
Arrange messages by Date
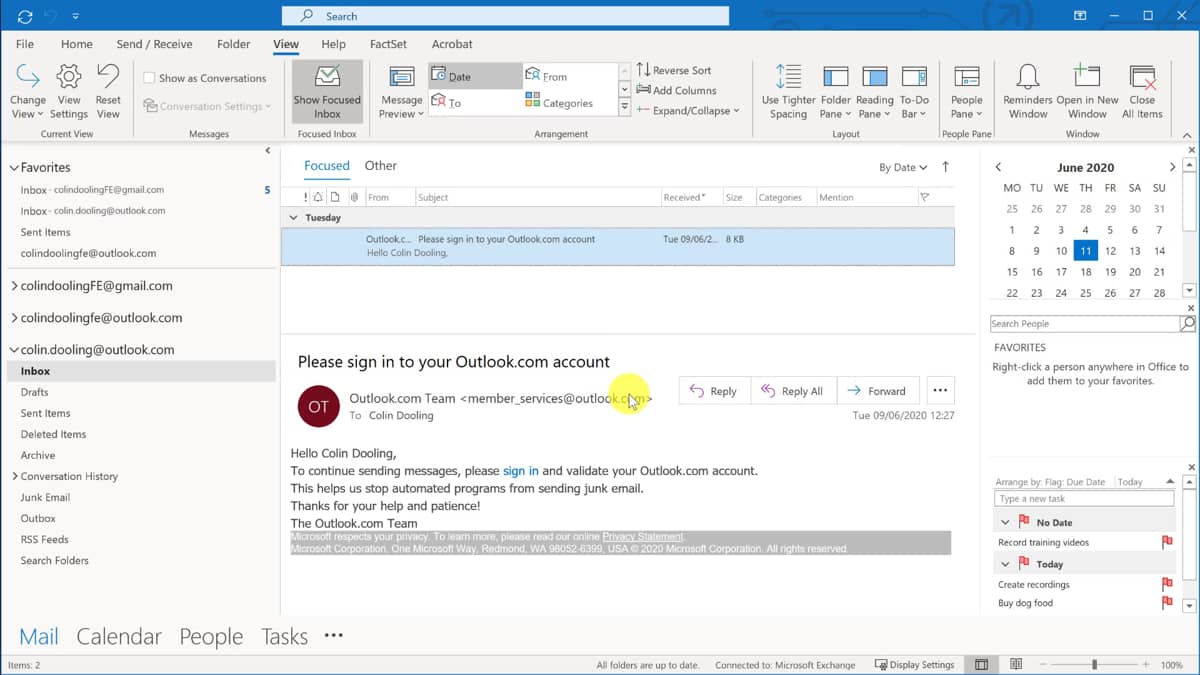[x=475, y=76]
